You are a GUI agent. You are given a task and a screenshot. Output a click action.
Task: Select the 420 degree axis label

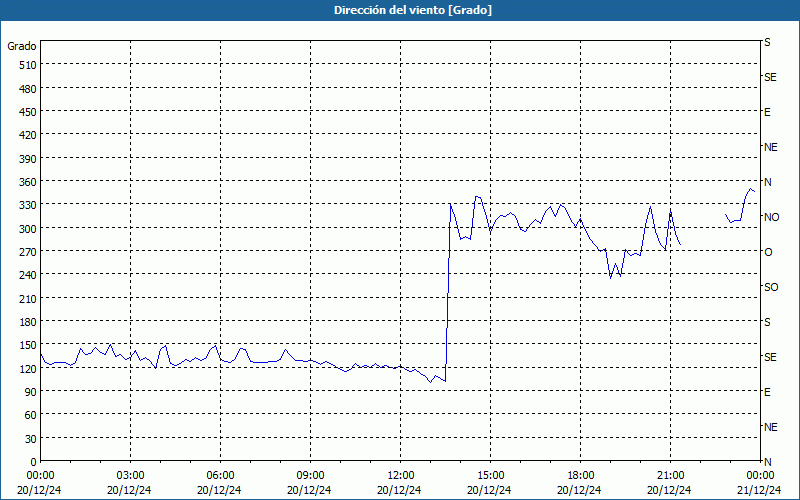pyautogui.click(x=28, y=135)
